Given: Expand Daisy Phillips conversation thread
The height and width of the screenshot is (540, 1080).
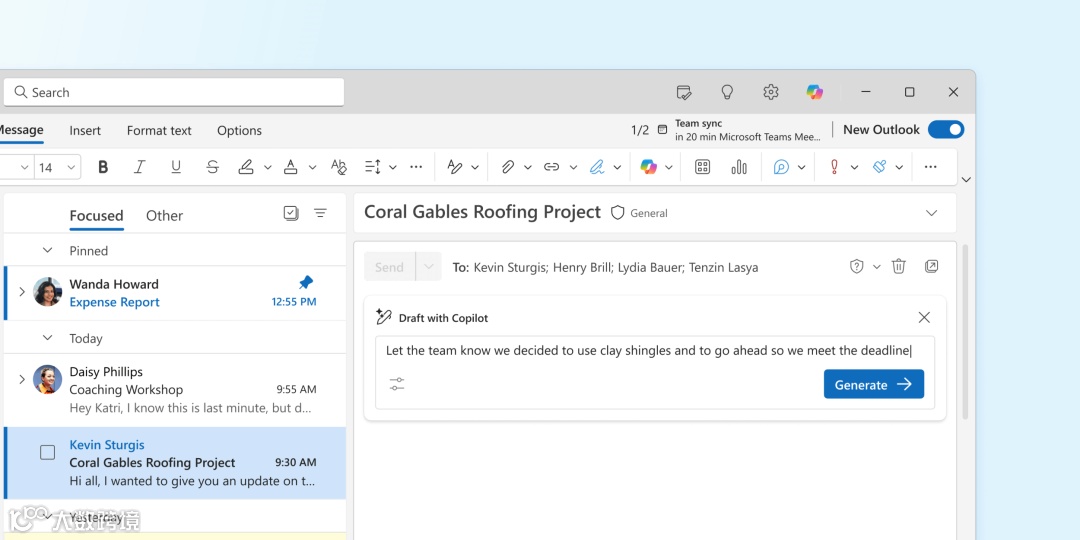Looking at the screenshot, I should point(21,380).
